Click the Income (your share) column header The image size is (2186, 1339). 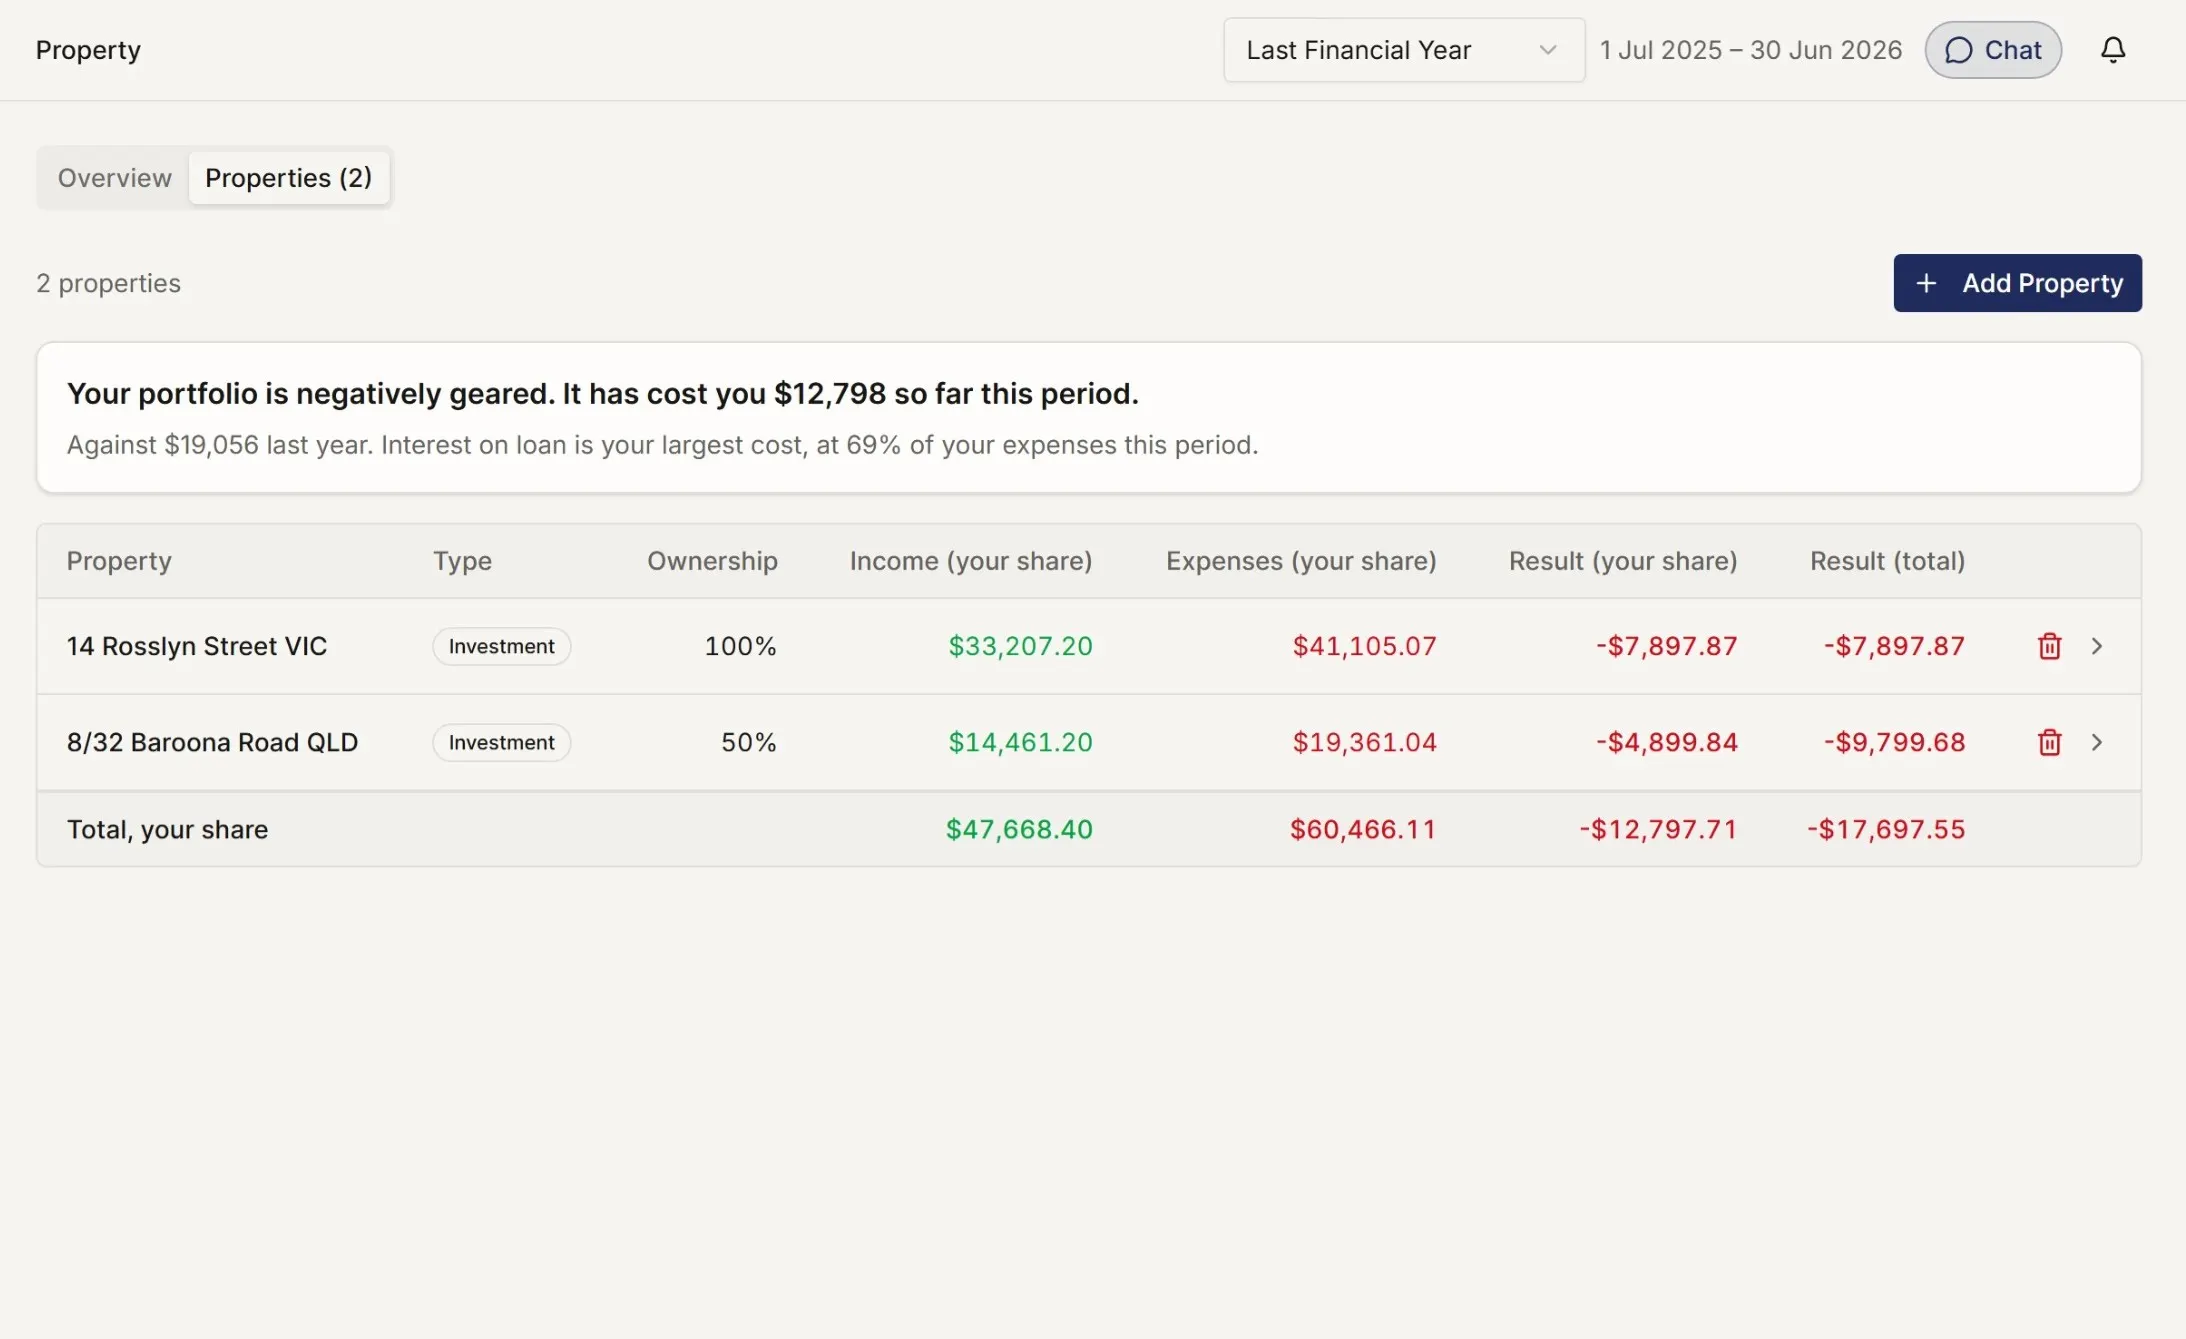(971, 561)
